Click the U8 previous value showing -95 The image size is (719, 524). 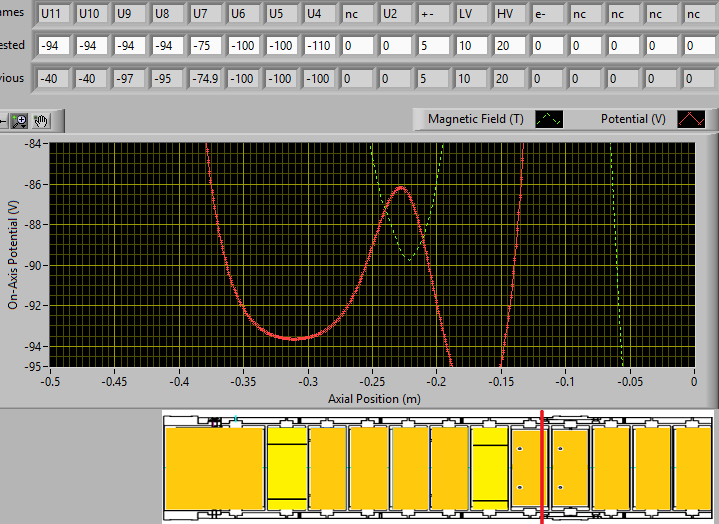click(x=168, y=79)
